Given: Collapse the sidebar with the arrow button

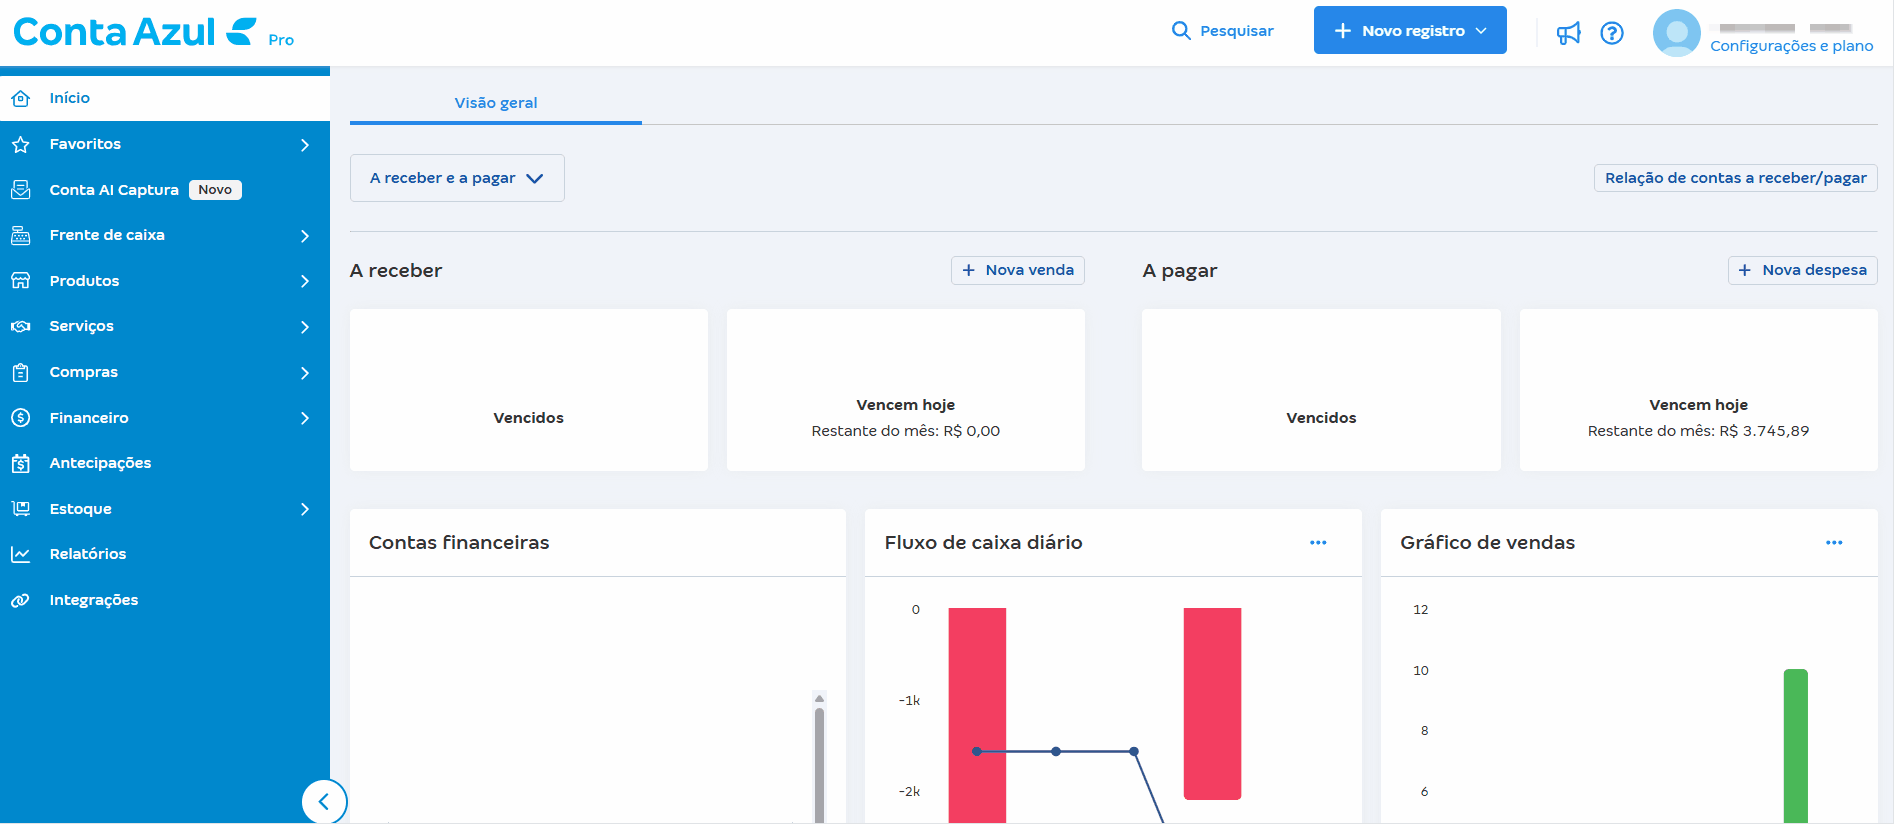Looking at the screenshot, I should 324,801.
